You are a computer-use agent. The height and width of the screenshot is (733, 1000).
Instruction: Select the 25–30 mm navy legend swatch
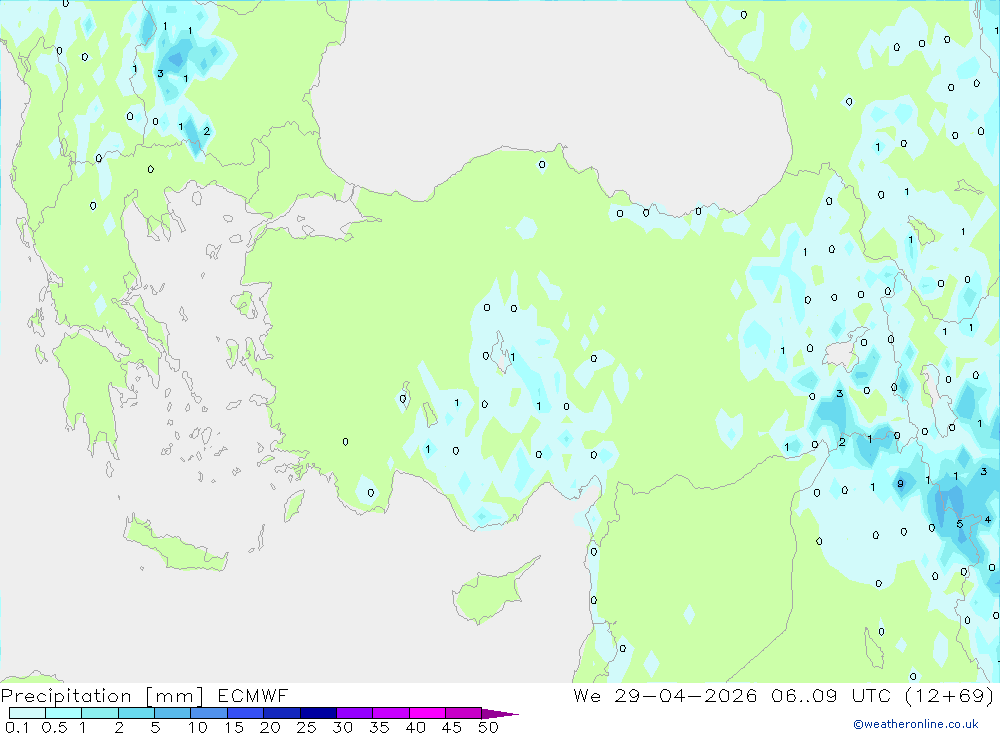pos(318,713)
